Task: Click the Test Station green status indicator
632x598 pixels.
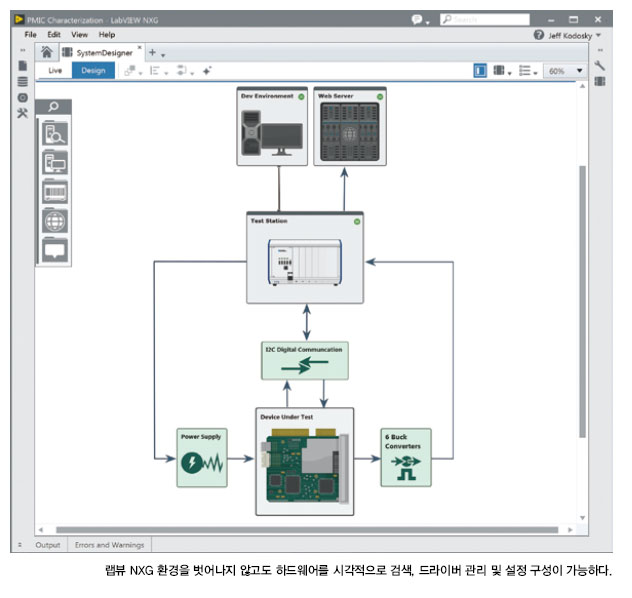Action: point(357,222)
